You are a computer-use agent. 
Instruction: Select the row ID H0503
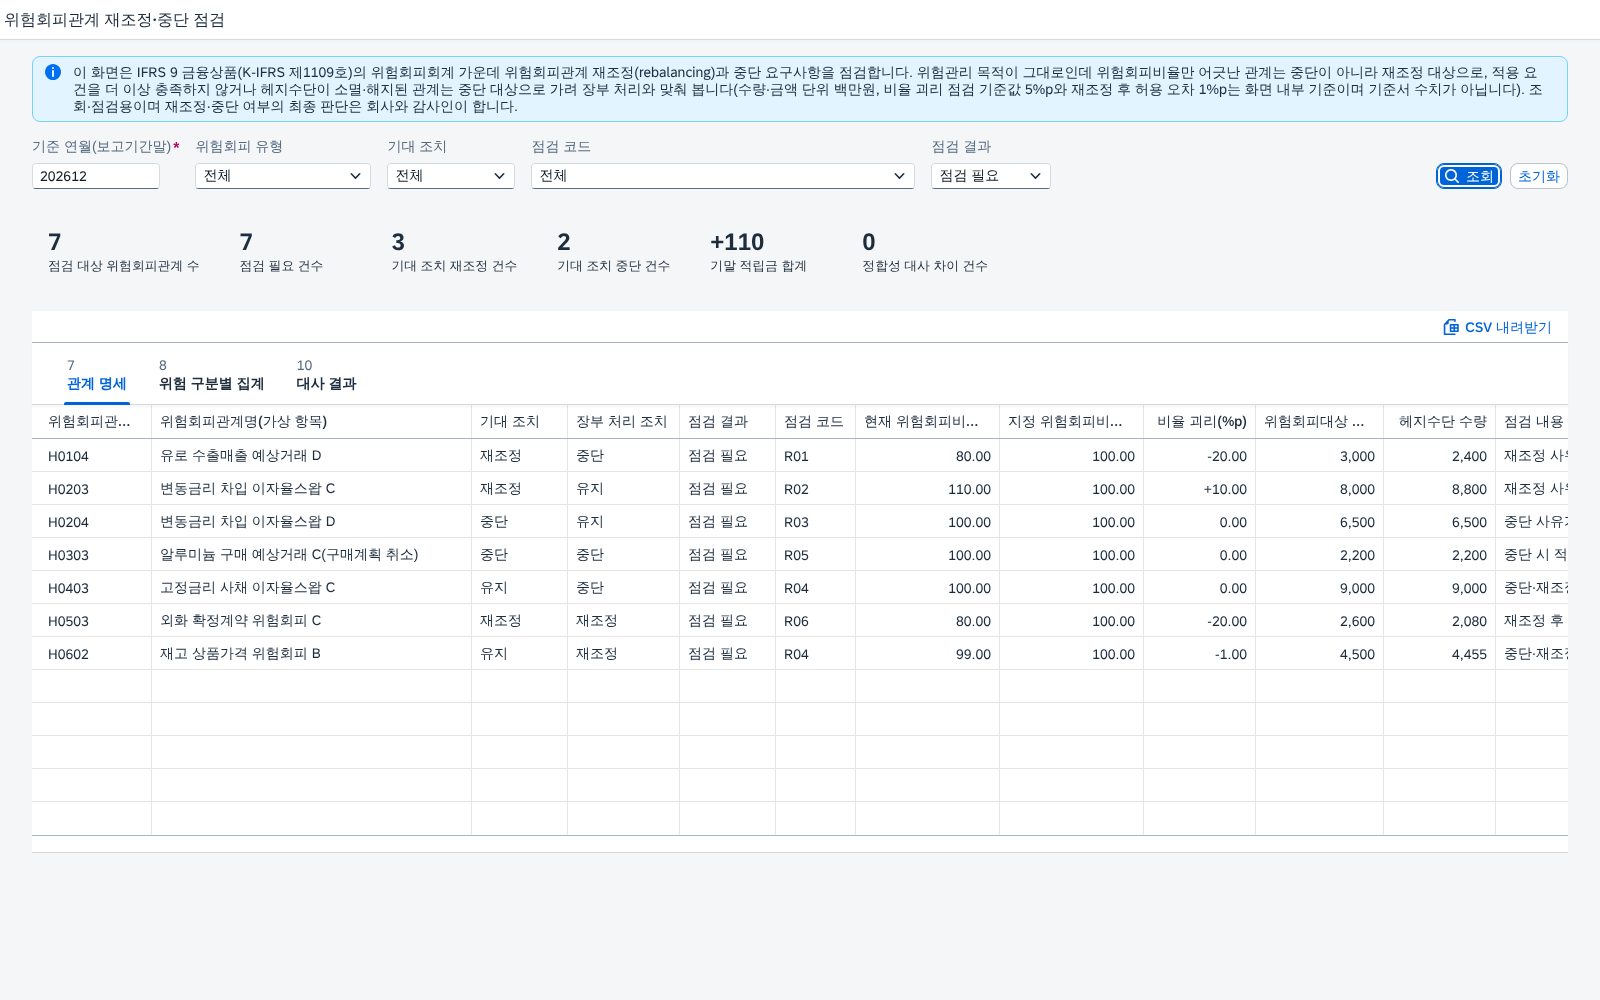68,621
